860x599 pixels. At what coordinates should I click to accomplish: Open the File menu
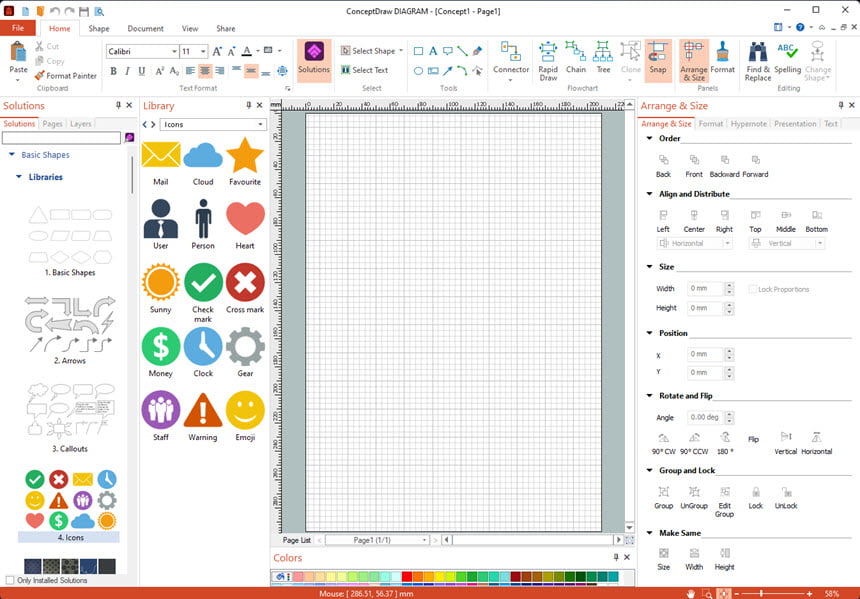click(x=18, y=28)
